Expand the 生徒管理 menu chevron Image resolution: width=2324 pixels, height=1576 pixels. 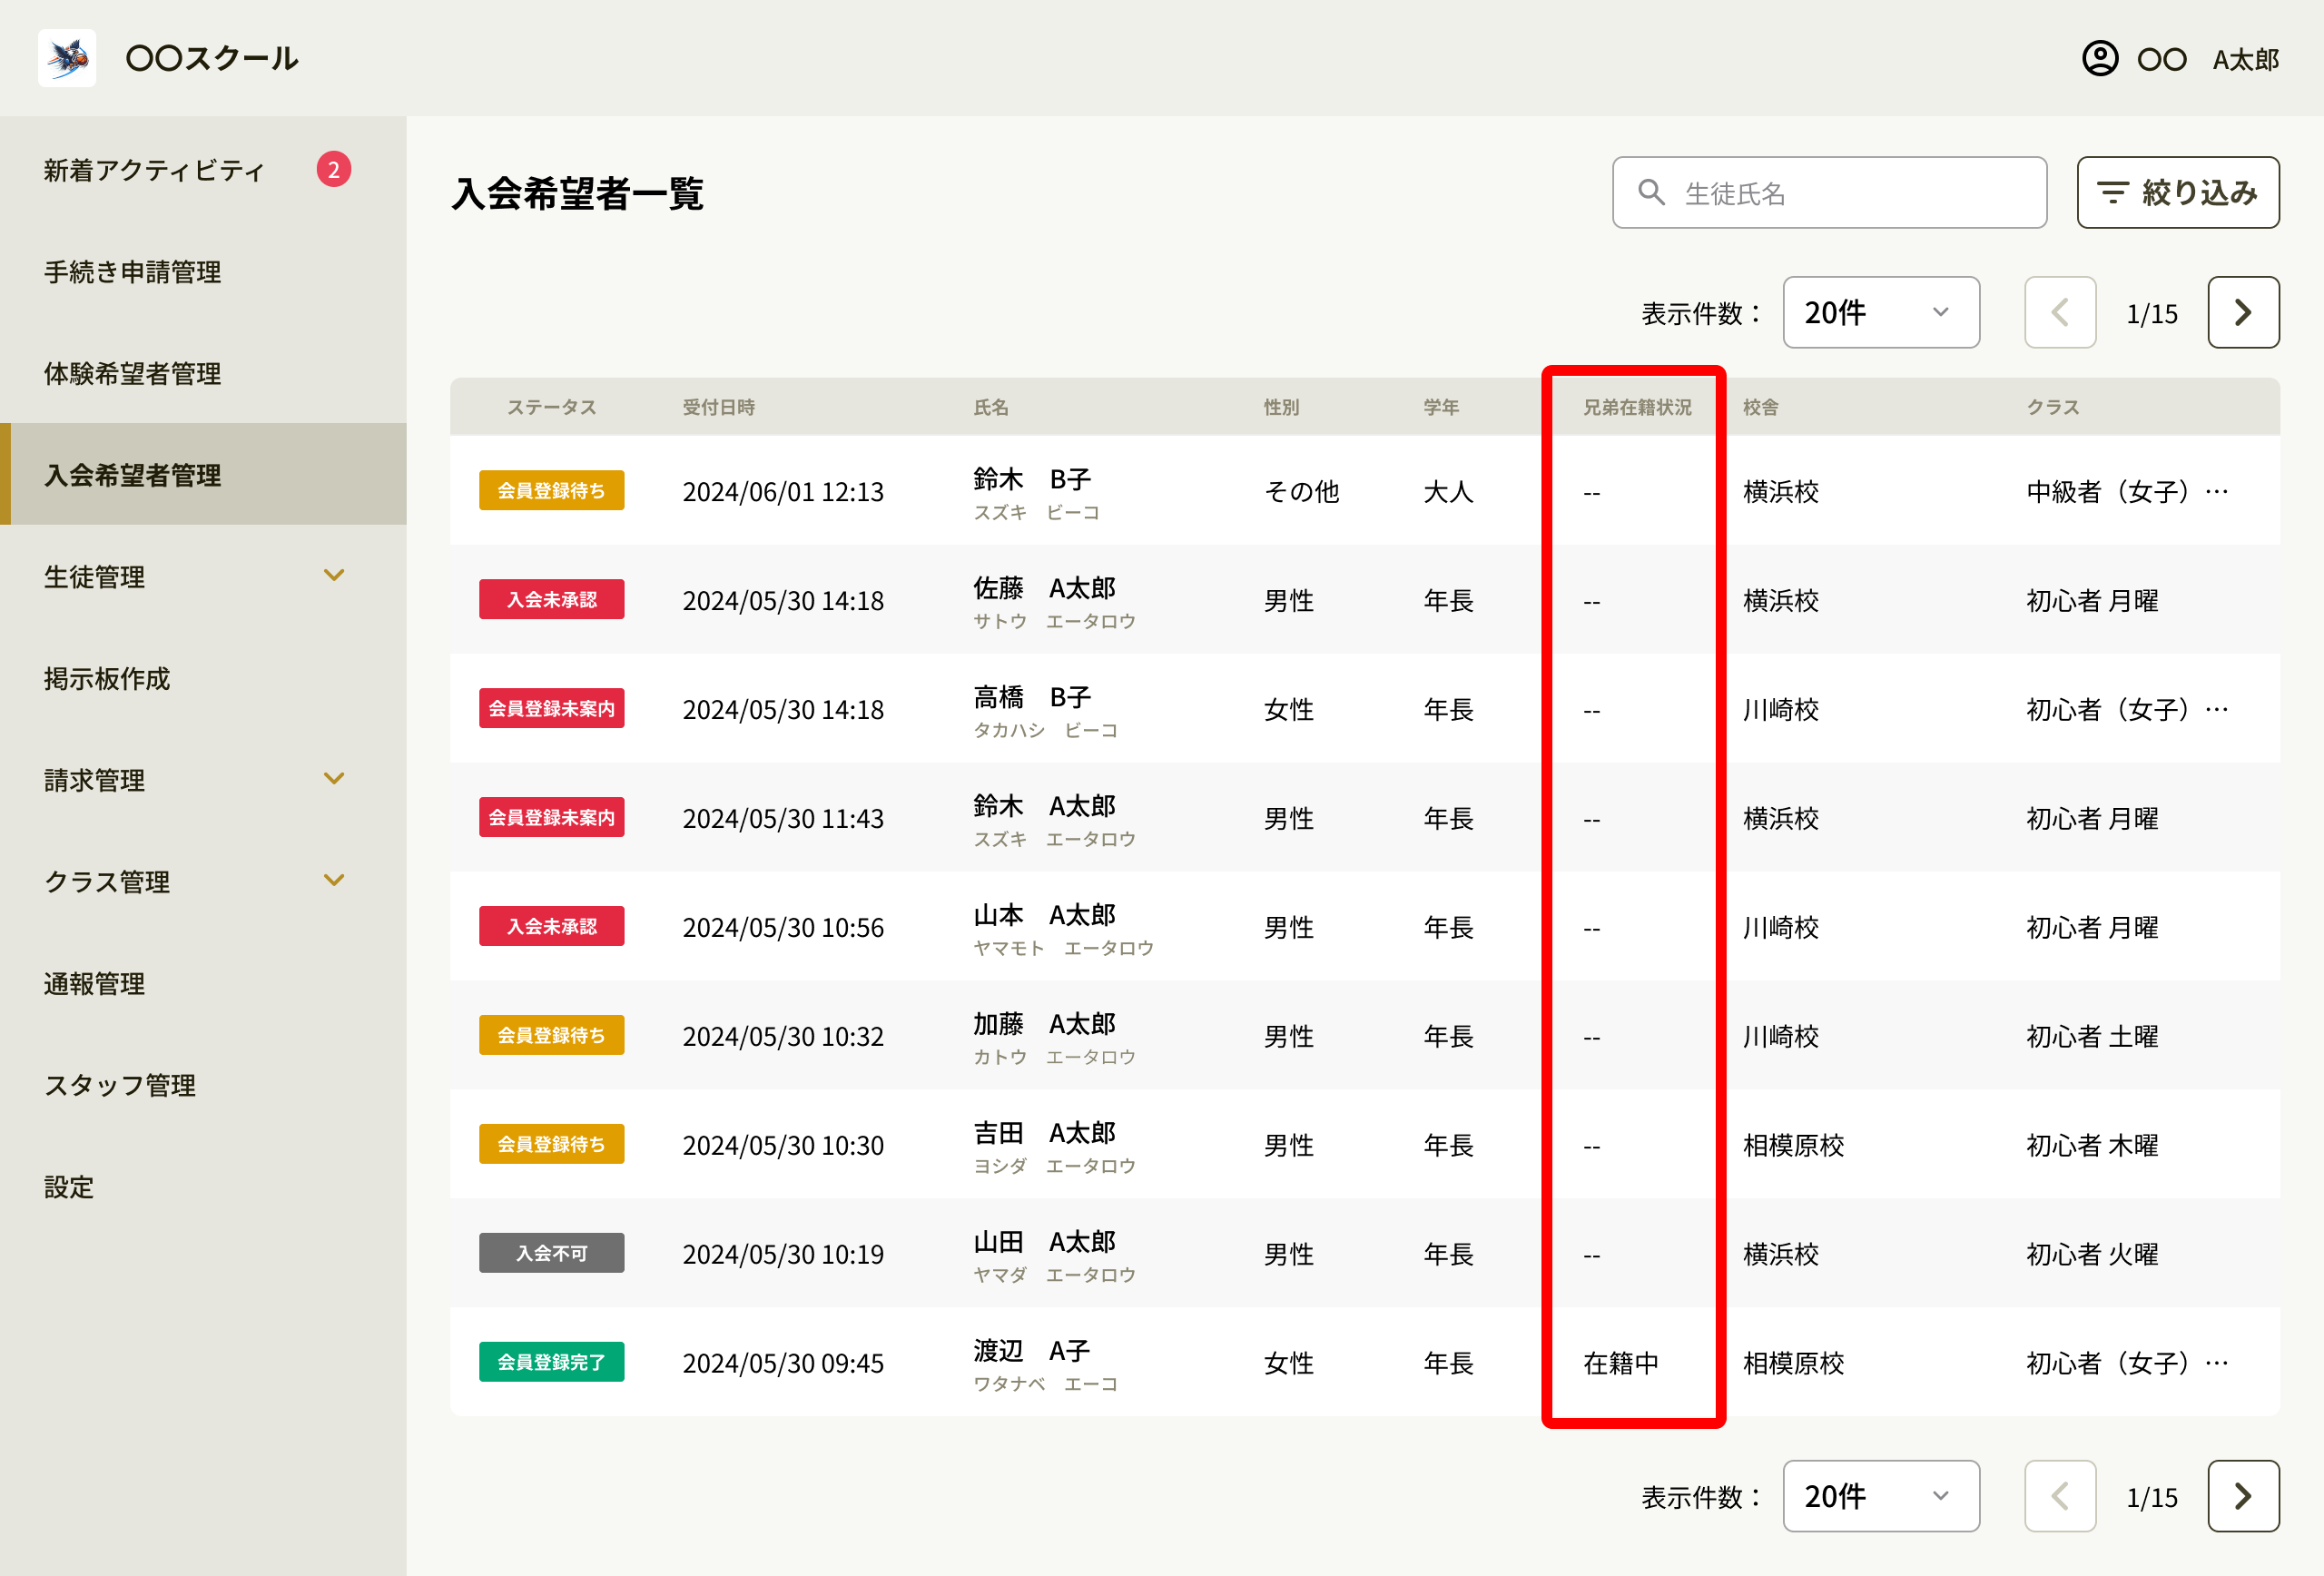(334, 575)
